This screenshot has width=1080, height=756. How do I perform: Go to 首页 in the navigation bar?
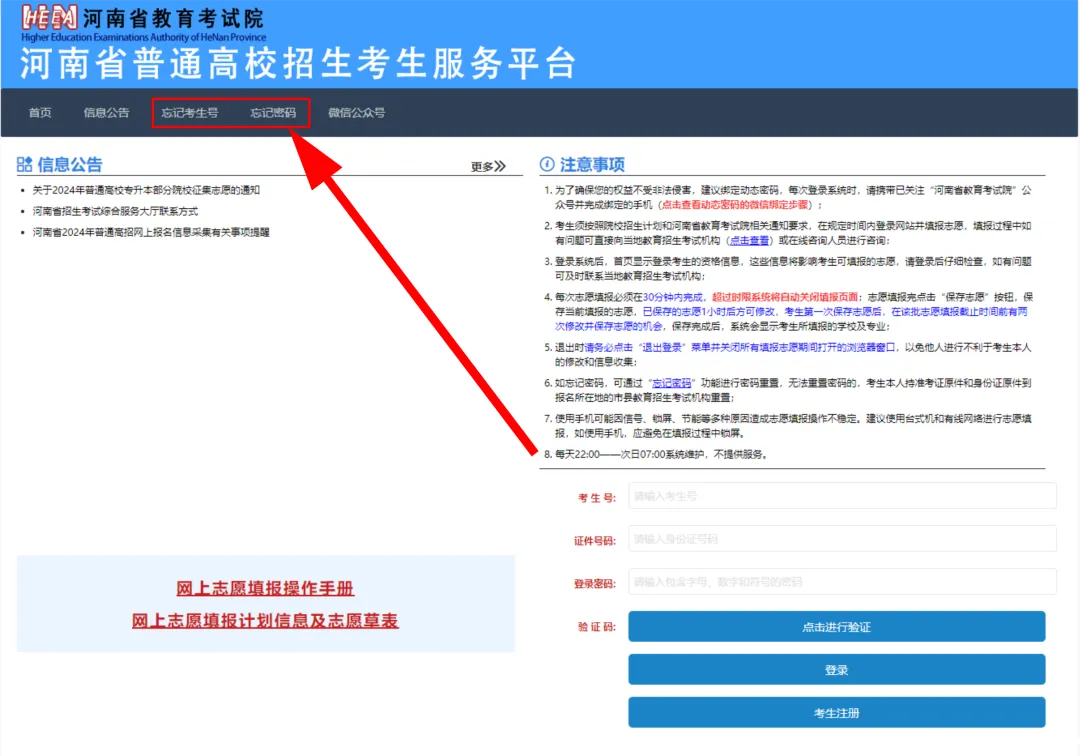40,113
